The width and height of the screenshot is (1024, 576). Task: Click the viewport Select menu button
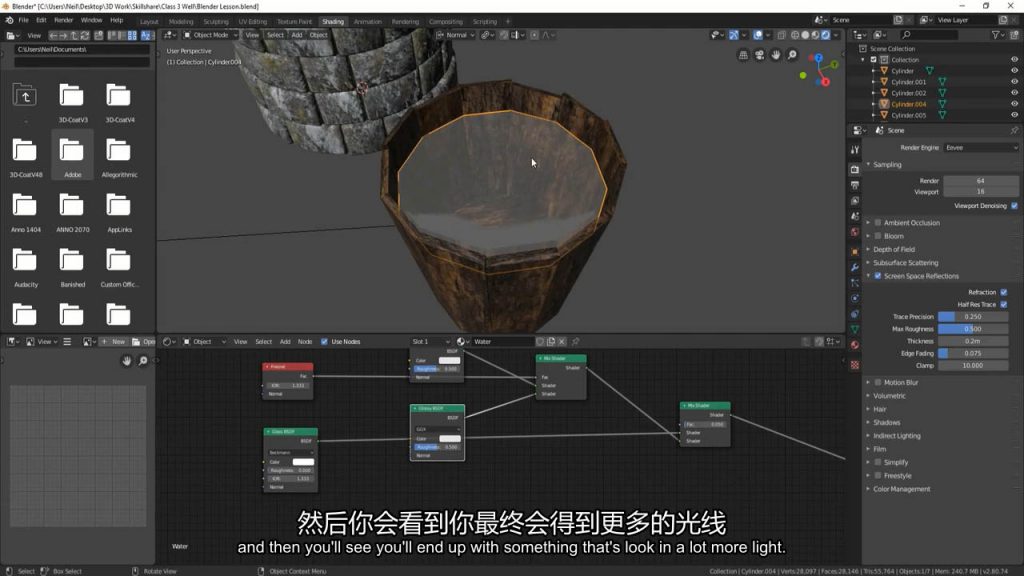[x=276, y=35]
